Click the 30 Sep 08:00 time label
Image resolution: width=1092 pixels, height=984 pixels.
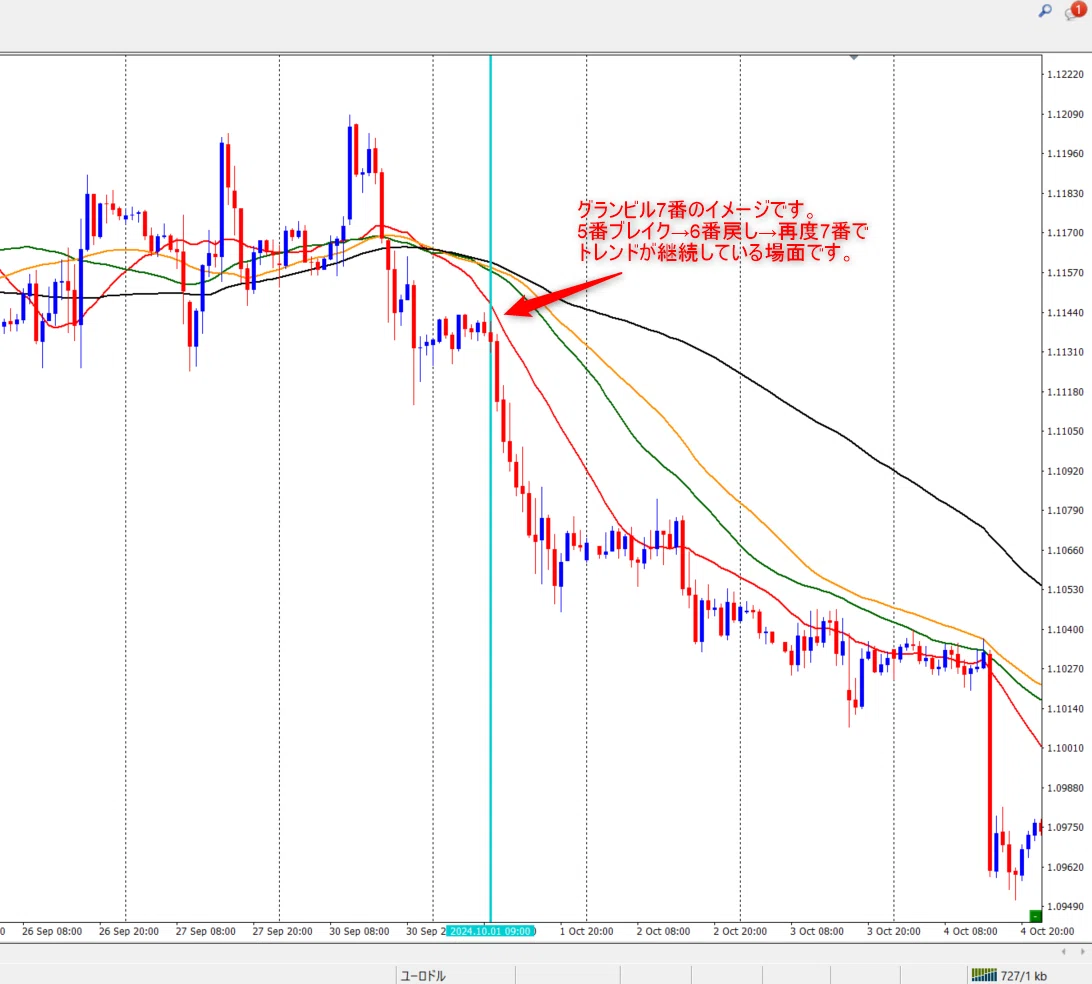[359, 932]
